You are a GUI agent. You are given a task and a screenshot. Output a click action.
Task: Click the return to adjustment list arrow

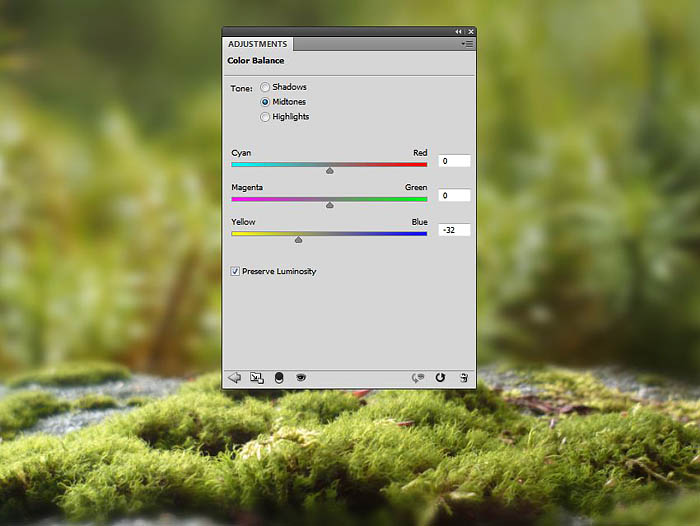coord(235,377)
